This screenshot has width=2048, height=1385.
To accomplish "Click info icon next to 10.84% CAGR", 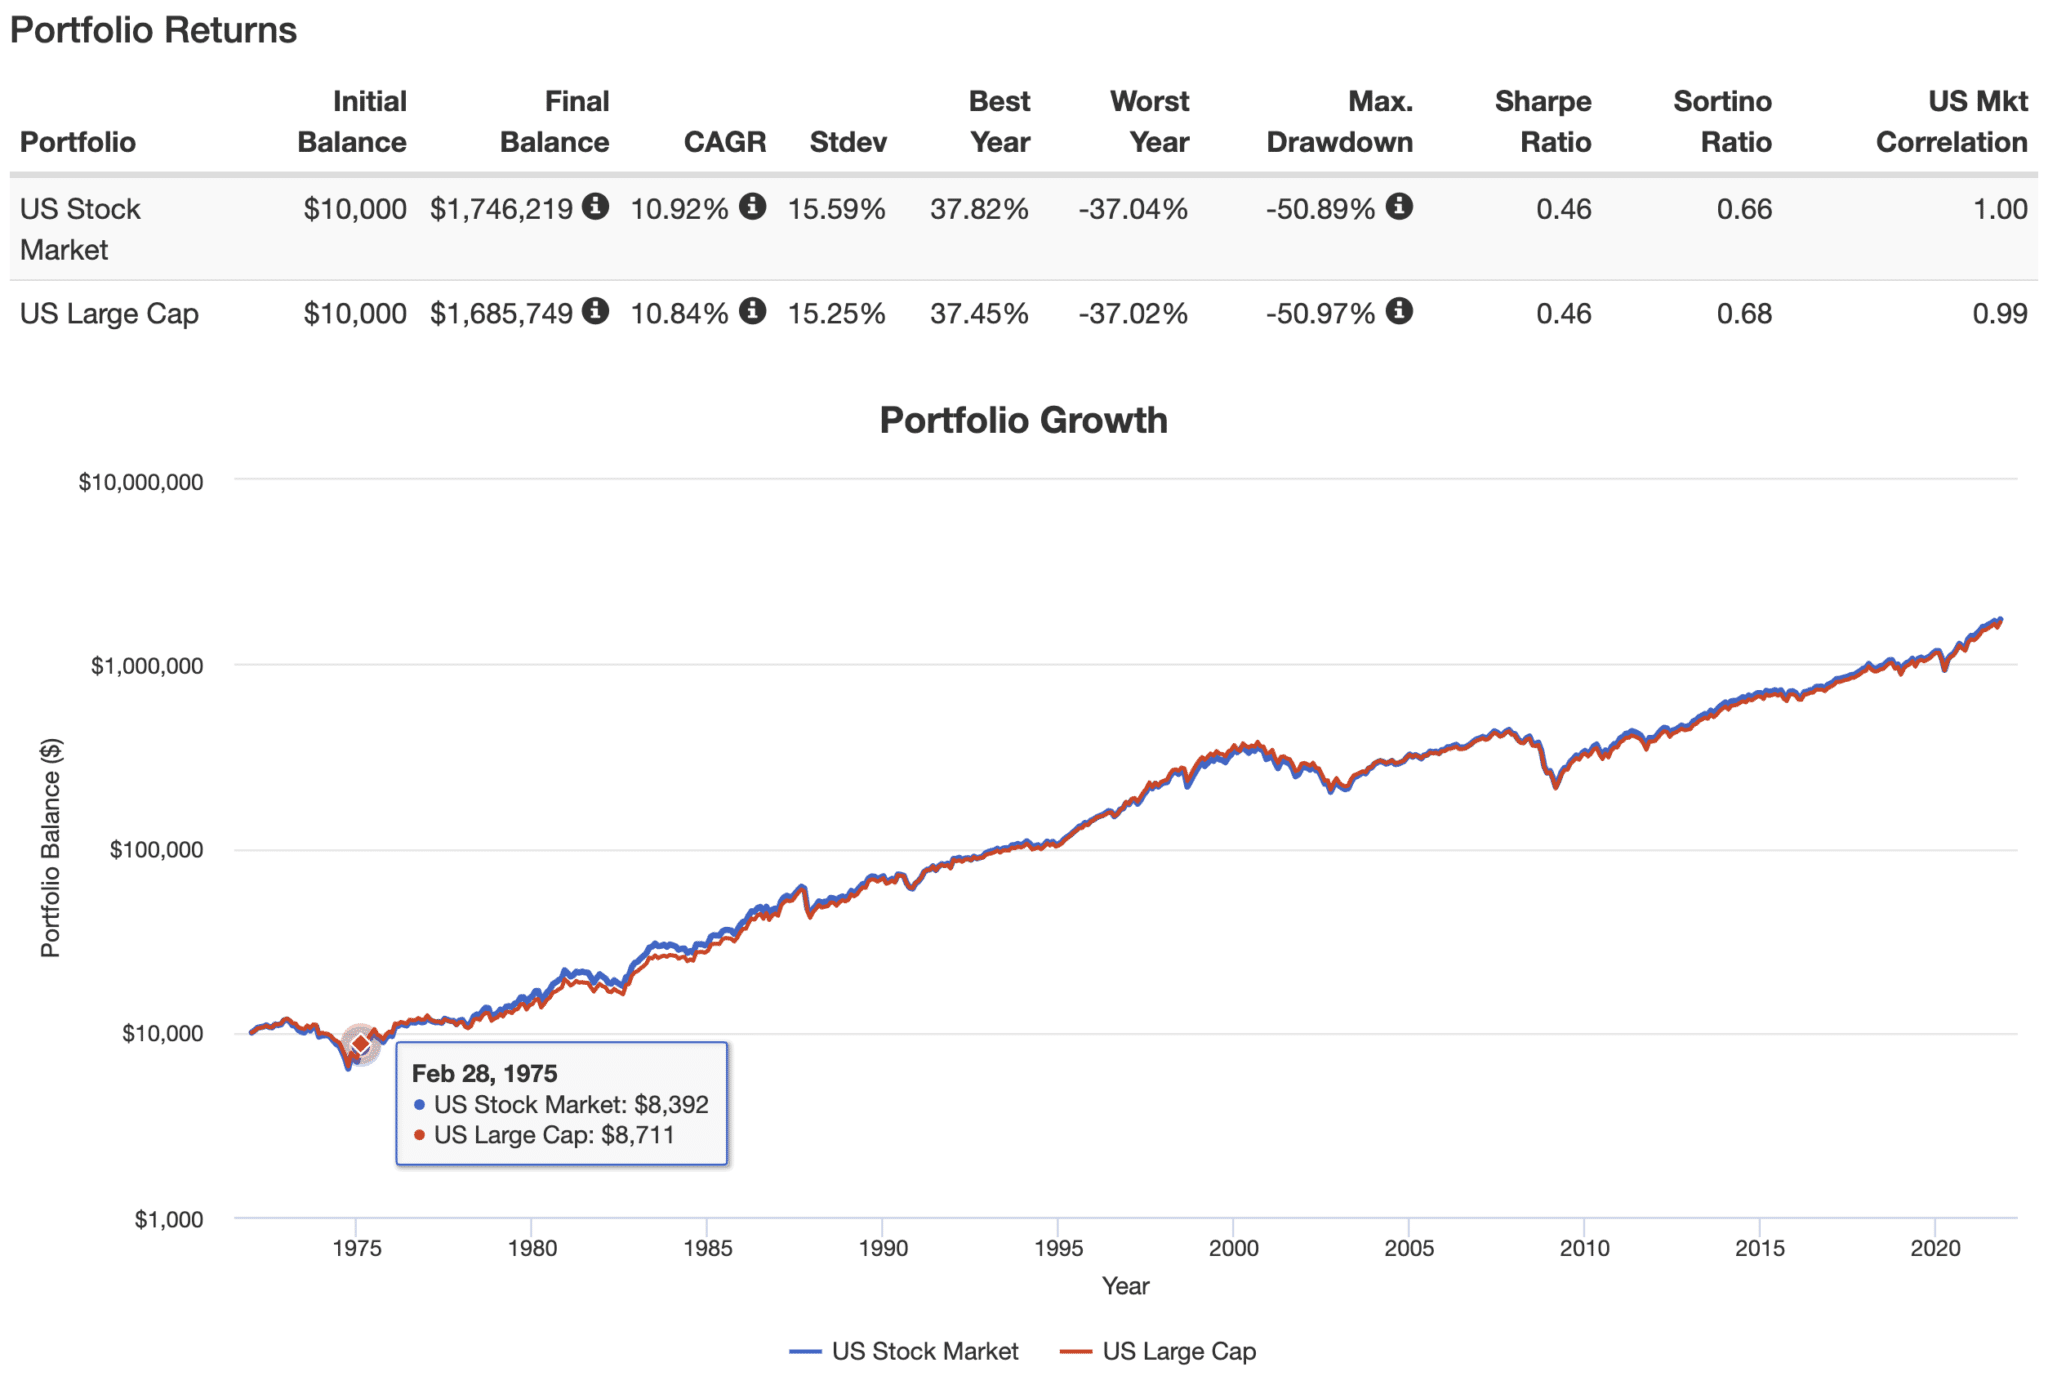I will [x=753, y=311].
